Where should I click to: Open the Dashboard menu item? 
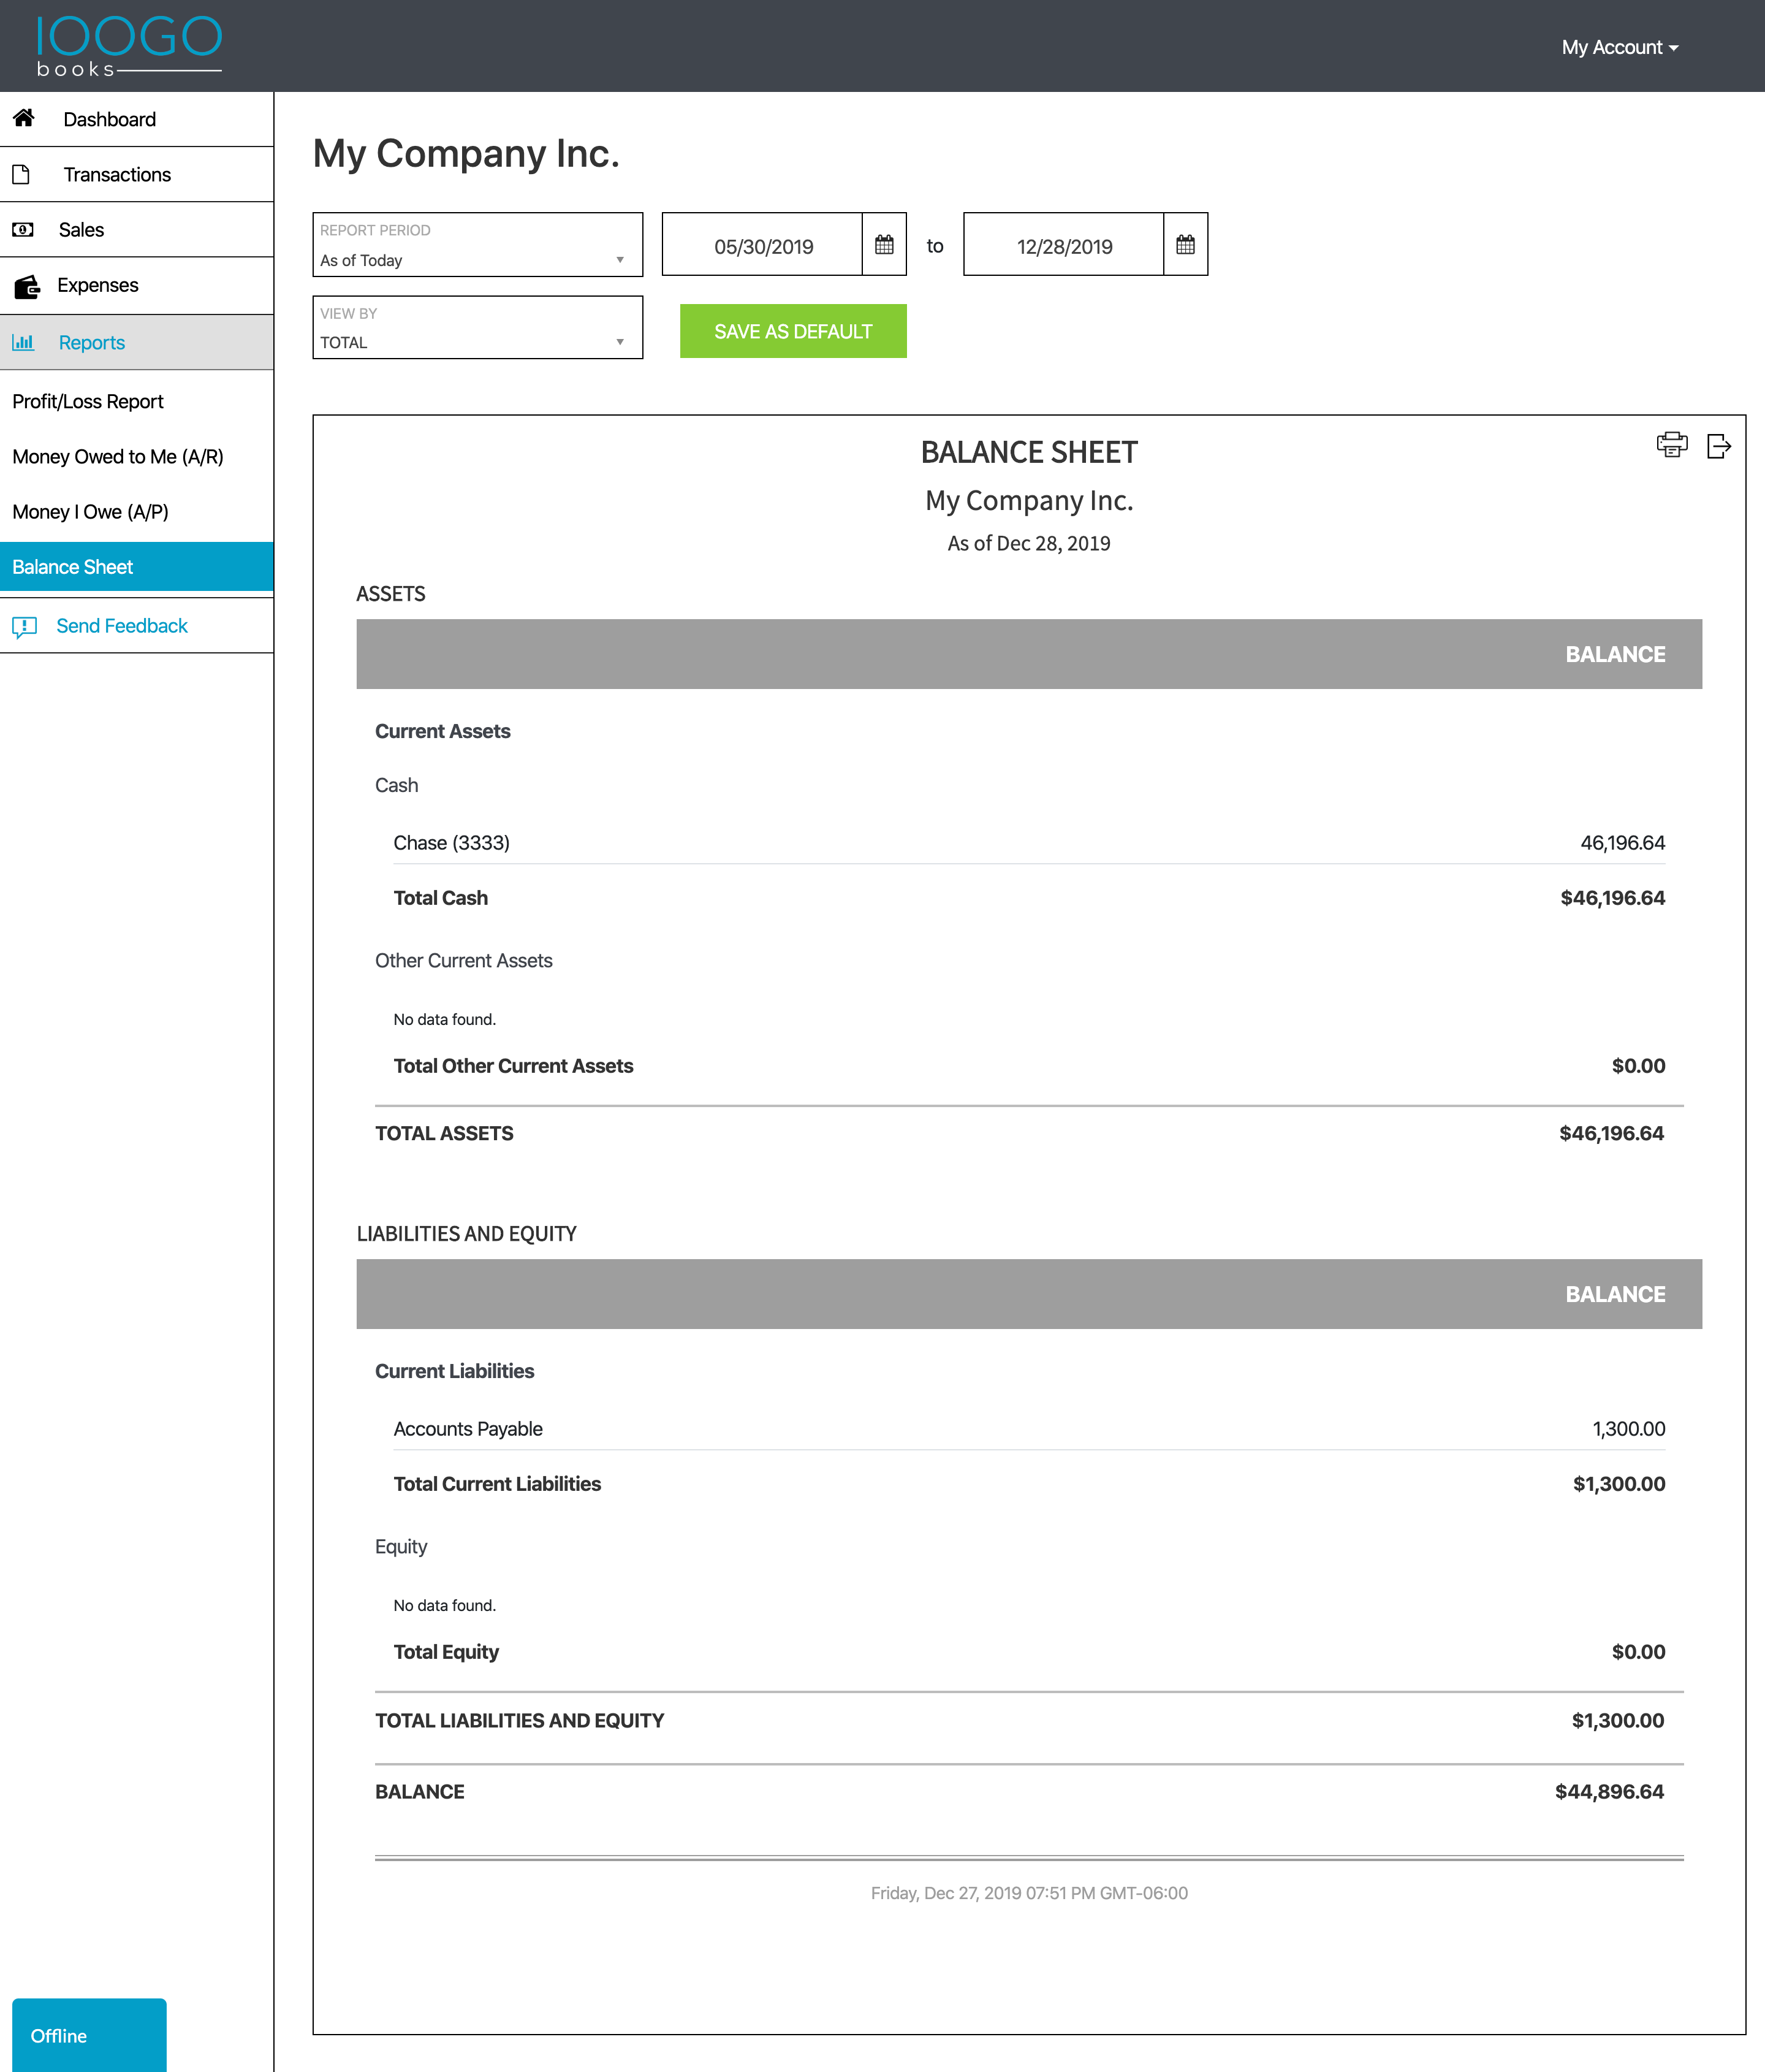pyautogui.click(x=137, y=119)
